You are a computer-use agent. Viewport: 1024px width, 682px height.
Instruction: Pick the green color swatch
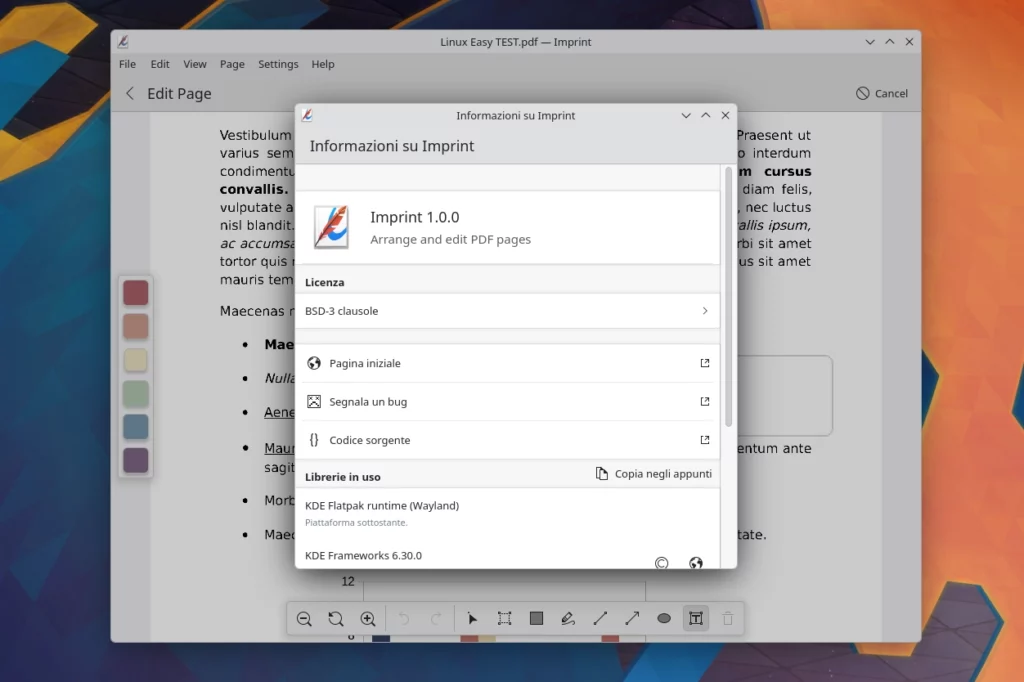136,393
